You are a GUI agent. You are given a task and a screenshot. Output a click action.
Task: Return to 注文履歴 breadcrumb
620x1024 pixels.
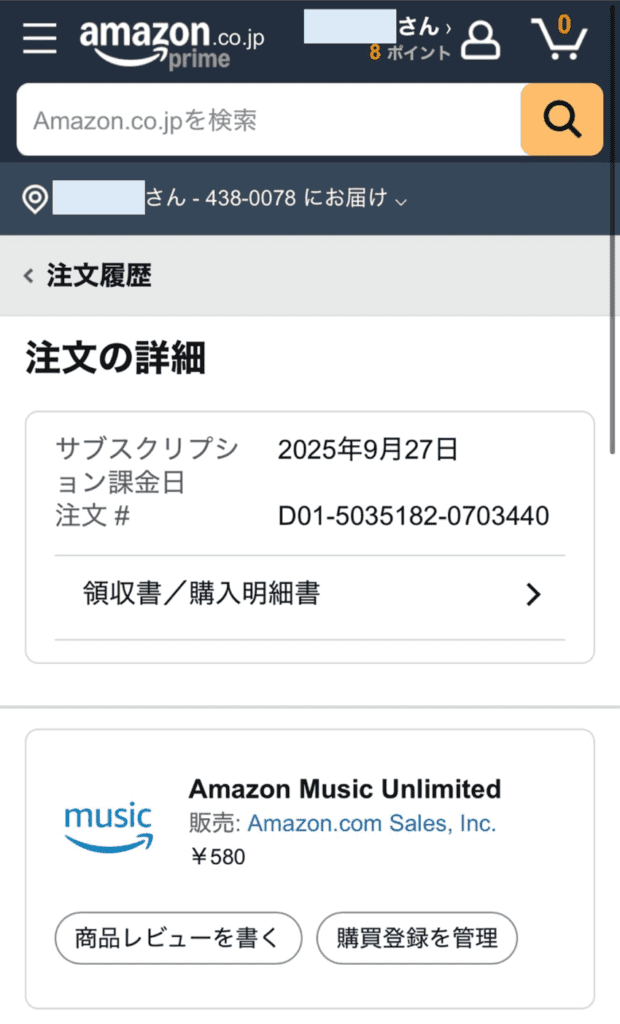click(99, 276)
